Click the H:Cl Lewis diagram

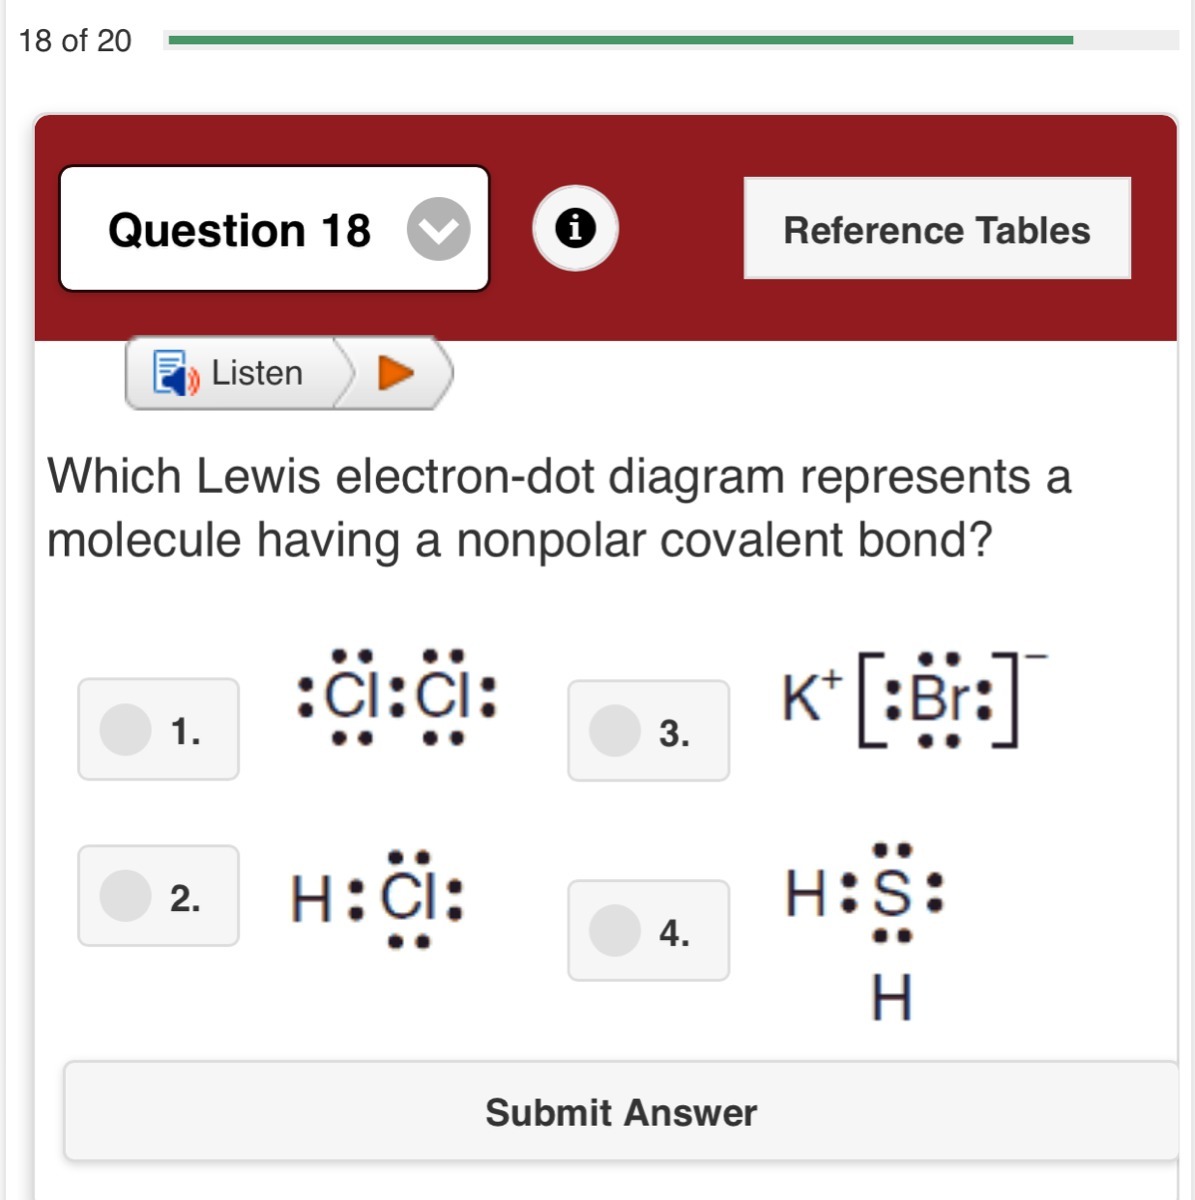coord(377,898)
